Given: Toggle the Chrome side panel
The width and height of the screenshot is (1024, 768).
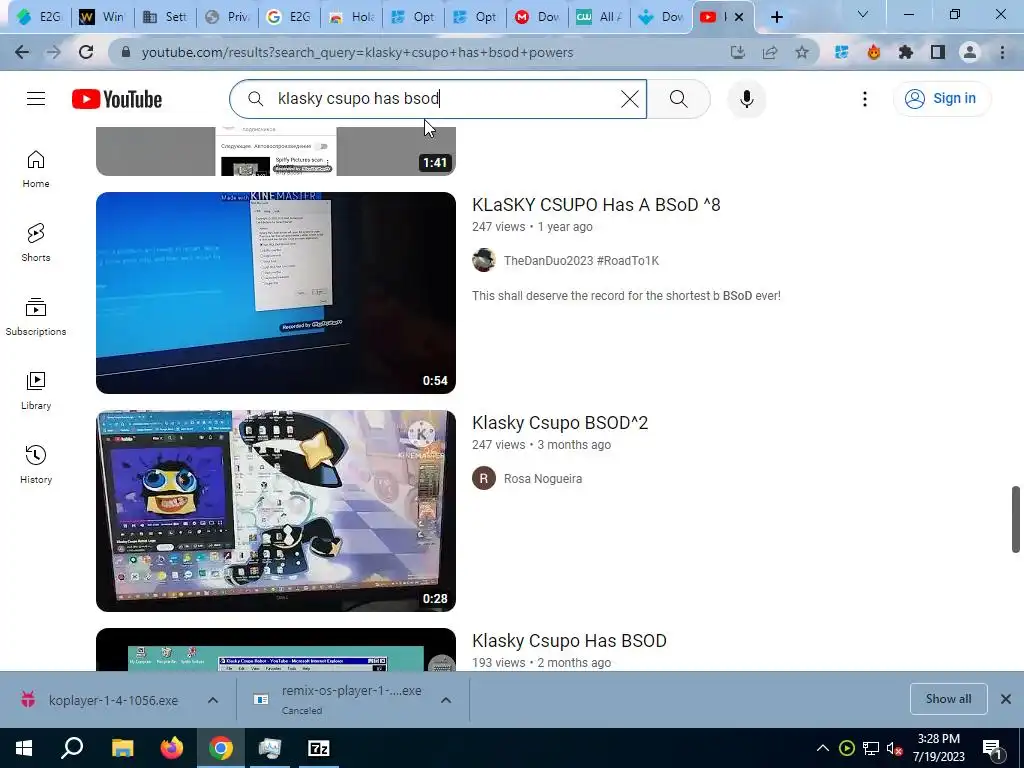Looking at the screenshot, I should coord(938,52).
